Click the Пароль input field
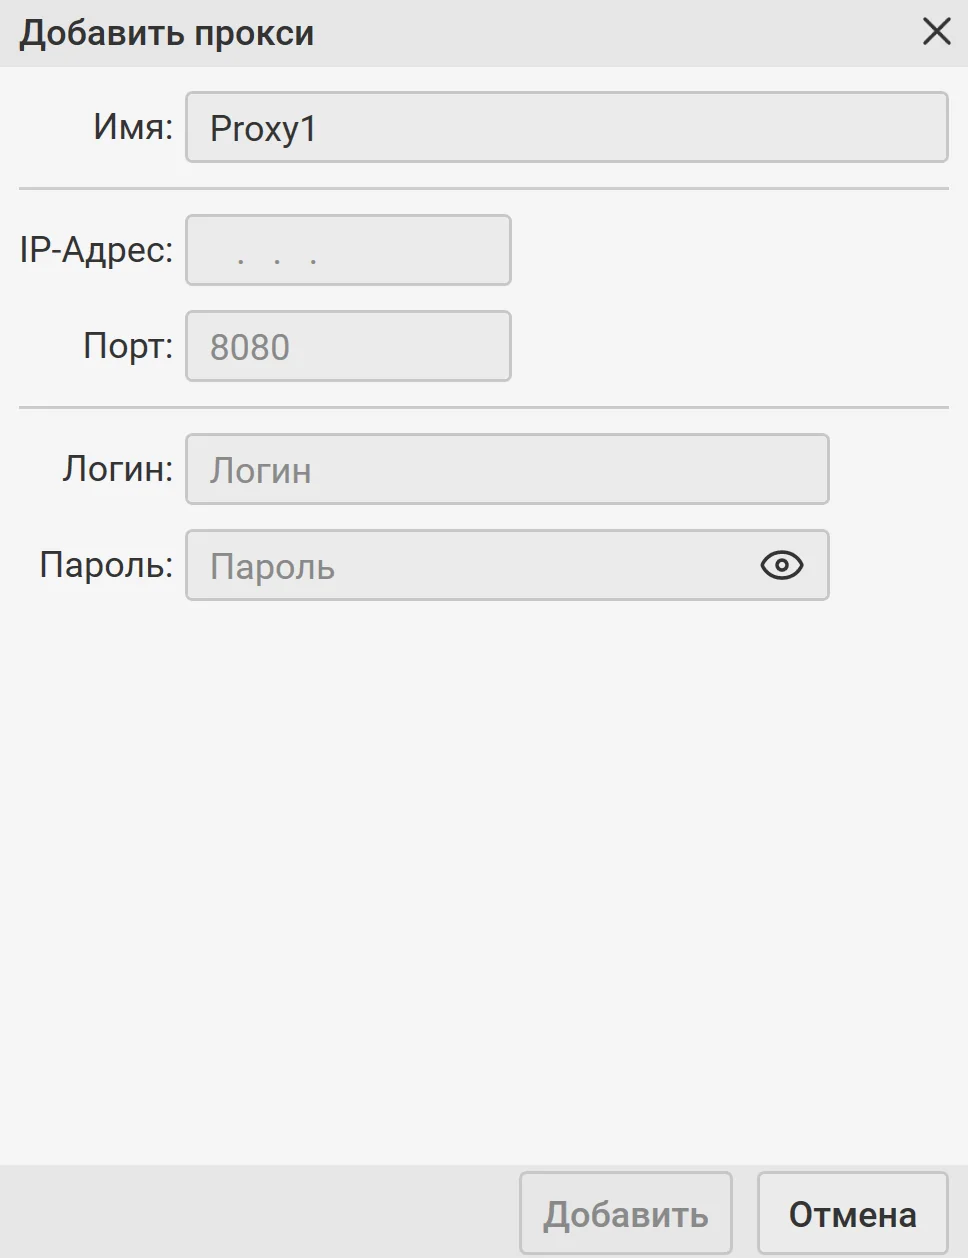This screenshot has width=968, height=1258. 470,566
